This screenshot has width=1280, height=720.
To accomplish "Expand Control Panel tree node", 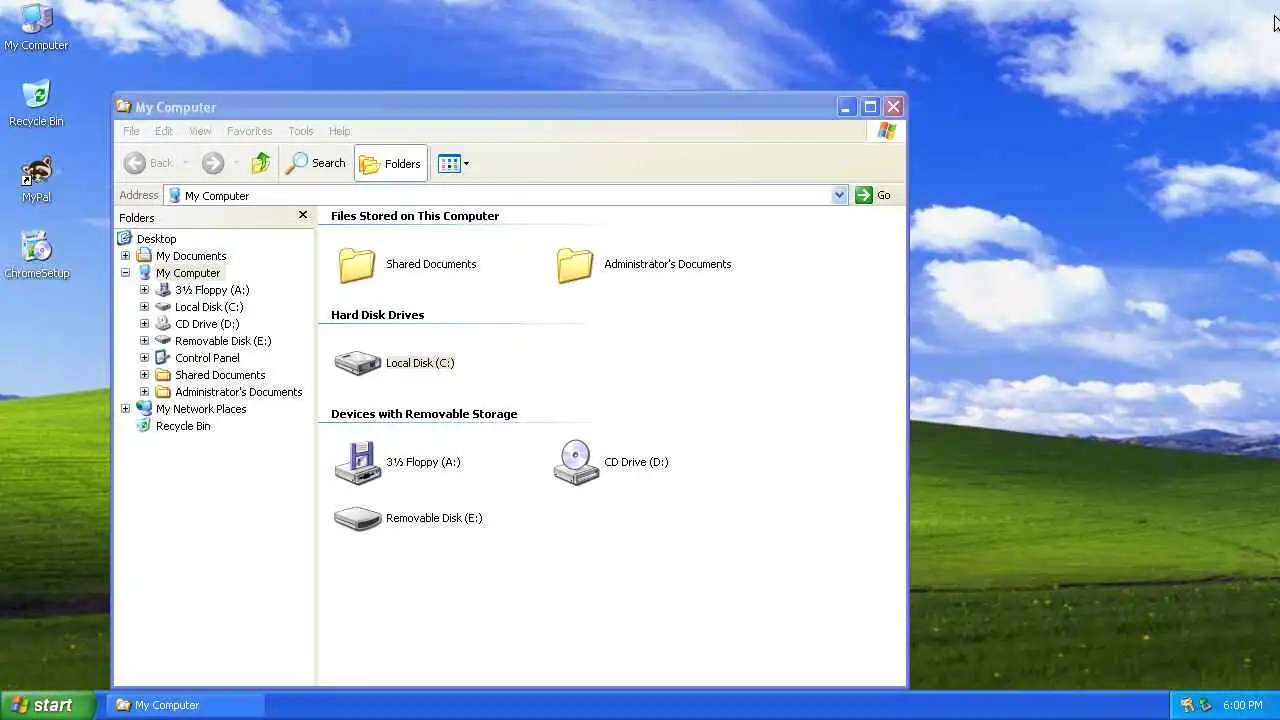I will coord(144,358).
